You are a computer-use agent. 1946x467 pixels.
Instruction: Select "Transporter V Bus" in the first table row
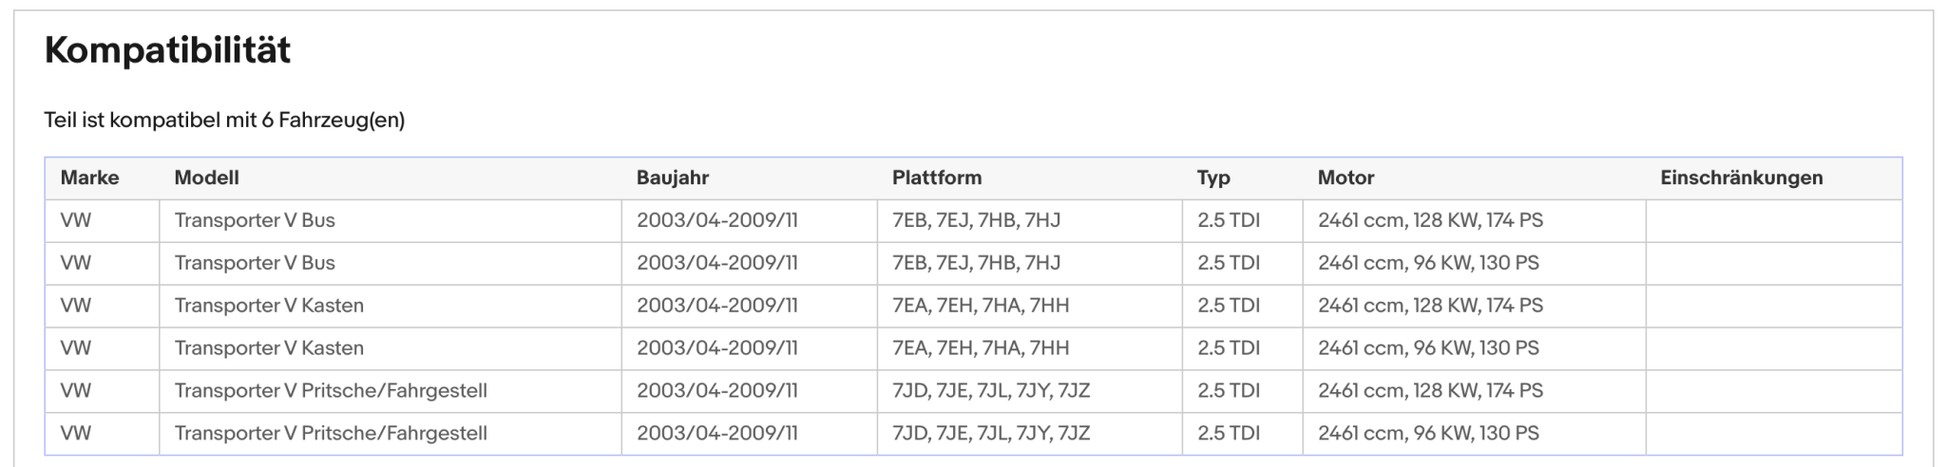tap(254, 220)
